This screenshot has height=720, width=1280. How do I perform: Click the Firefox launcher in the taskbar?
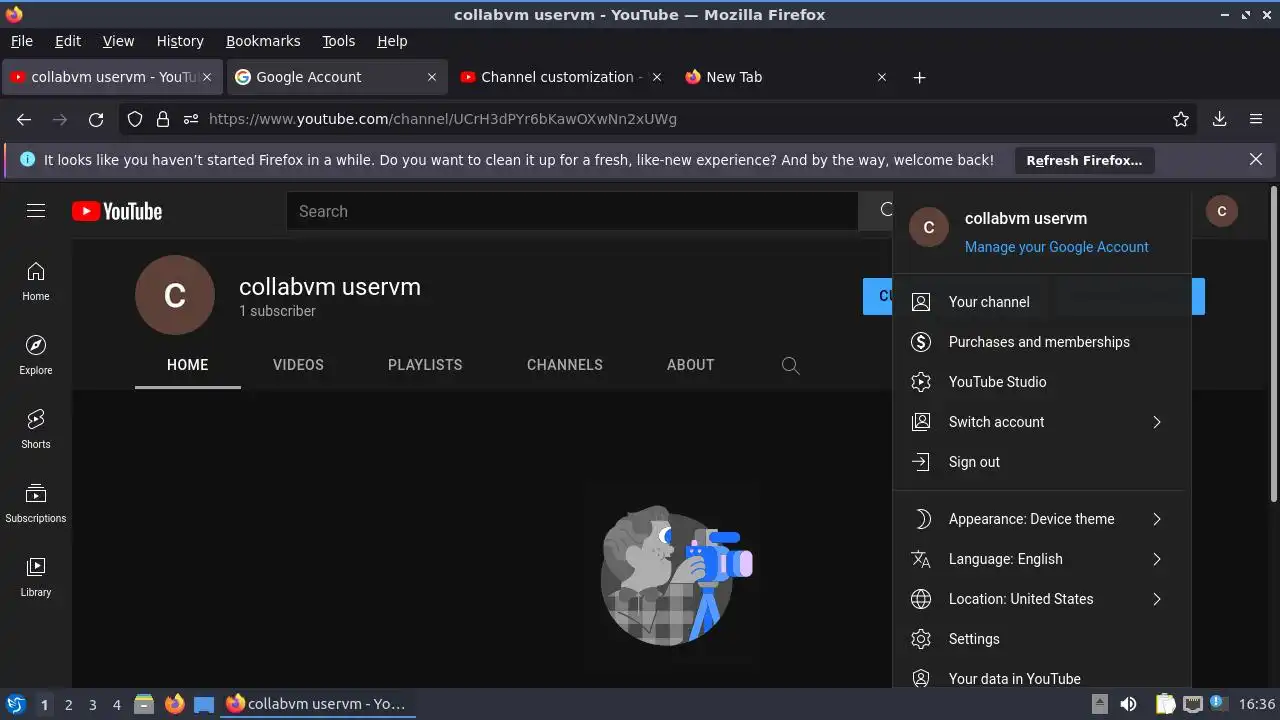pos(175,704)
